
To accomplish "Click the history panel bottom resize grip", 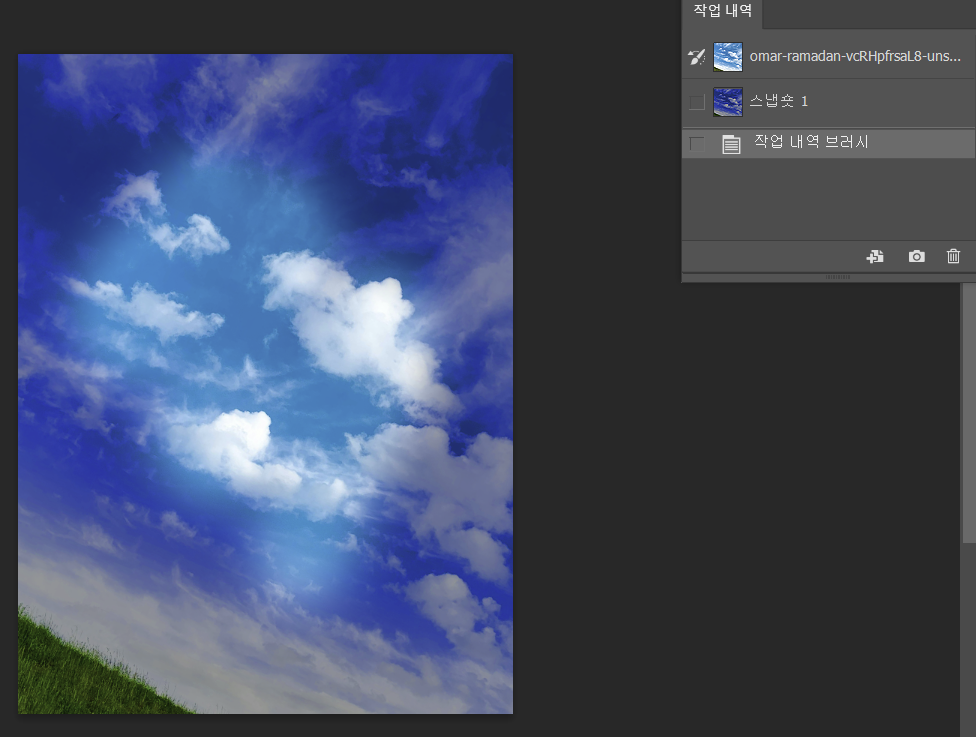I will point(829,276).
